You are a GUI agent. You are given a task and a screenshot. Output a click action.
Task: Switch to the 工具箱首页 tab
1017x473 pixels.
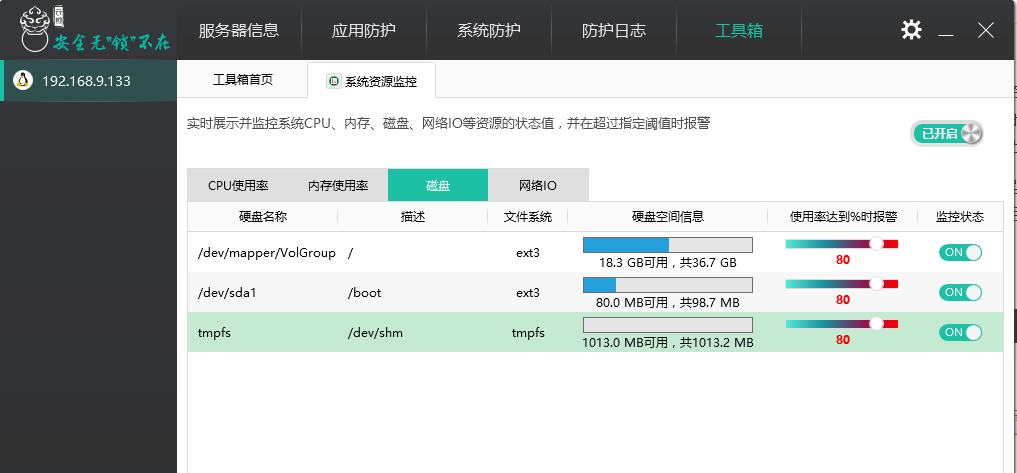pyautogui.click(x=243, y=80)
